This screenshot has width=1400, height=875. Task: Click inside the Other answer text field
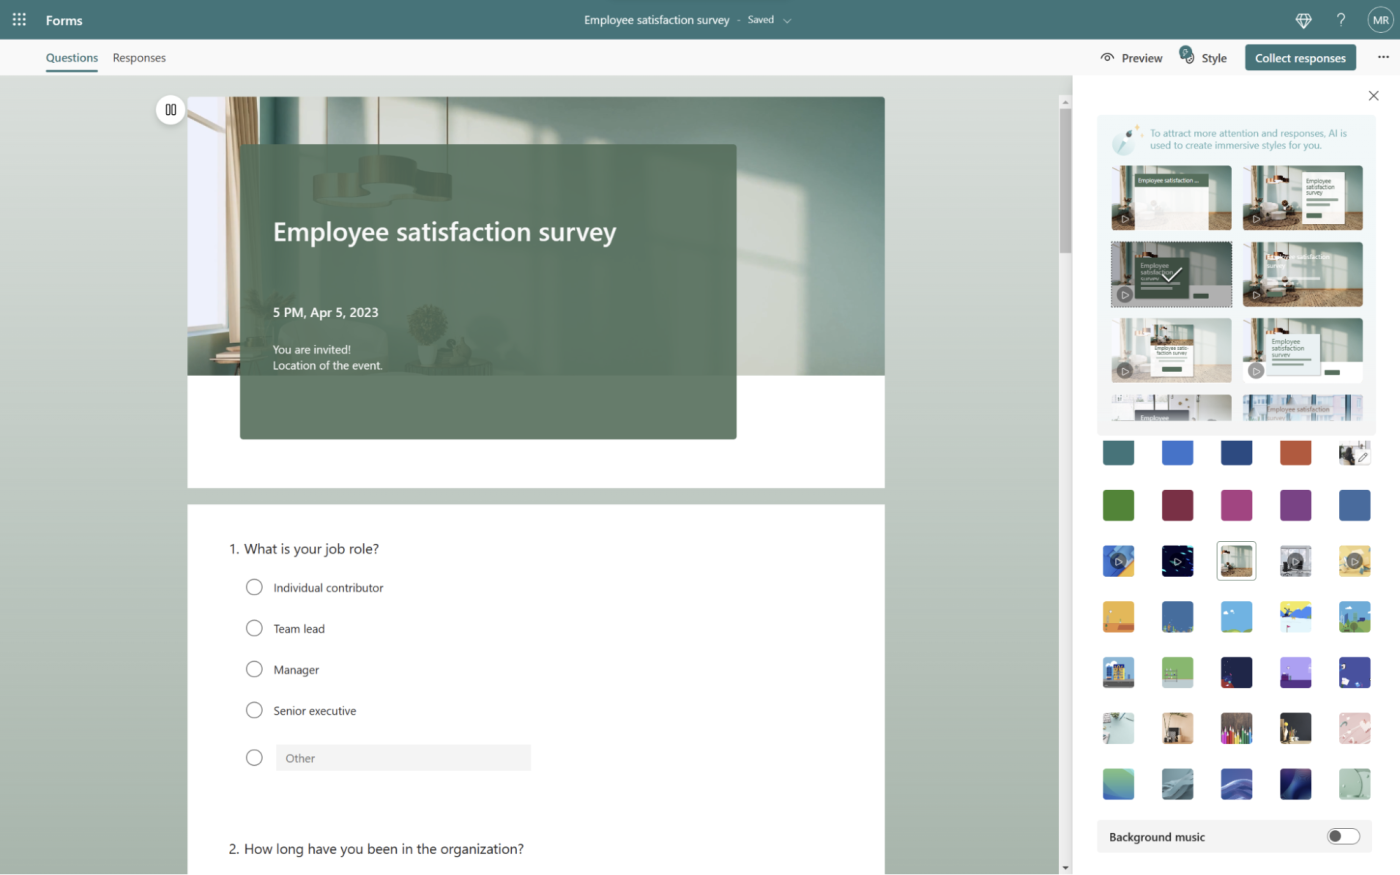pos(403,757)
